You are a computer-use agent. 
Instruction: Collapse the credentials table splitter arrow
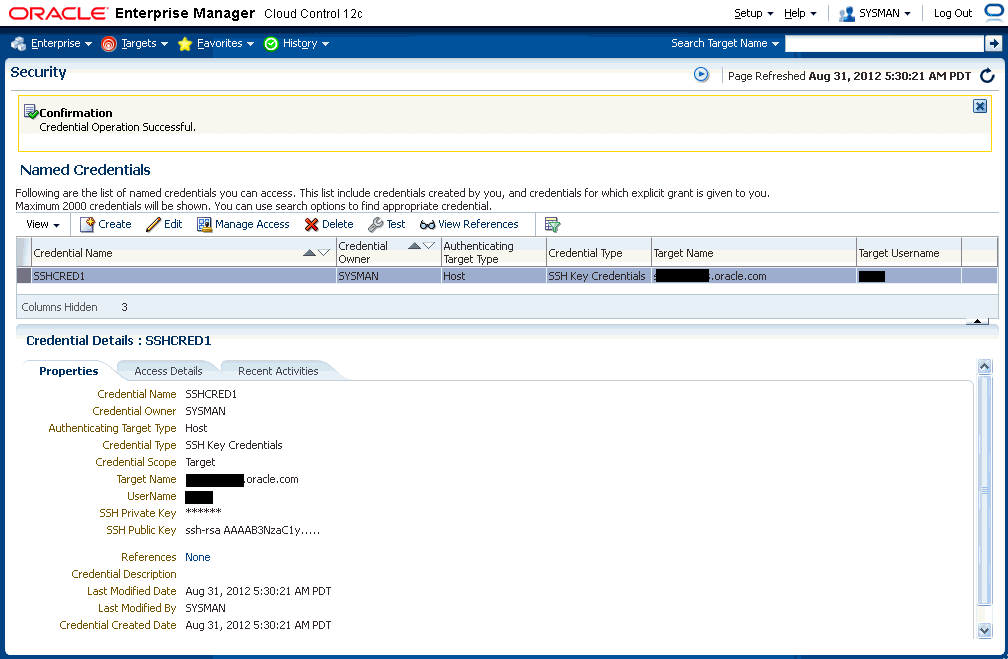(977, 320)
